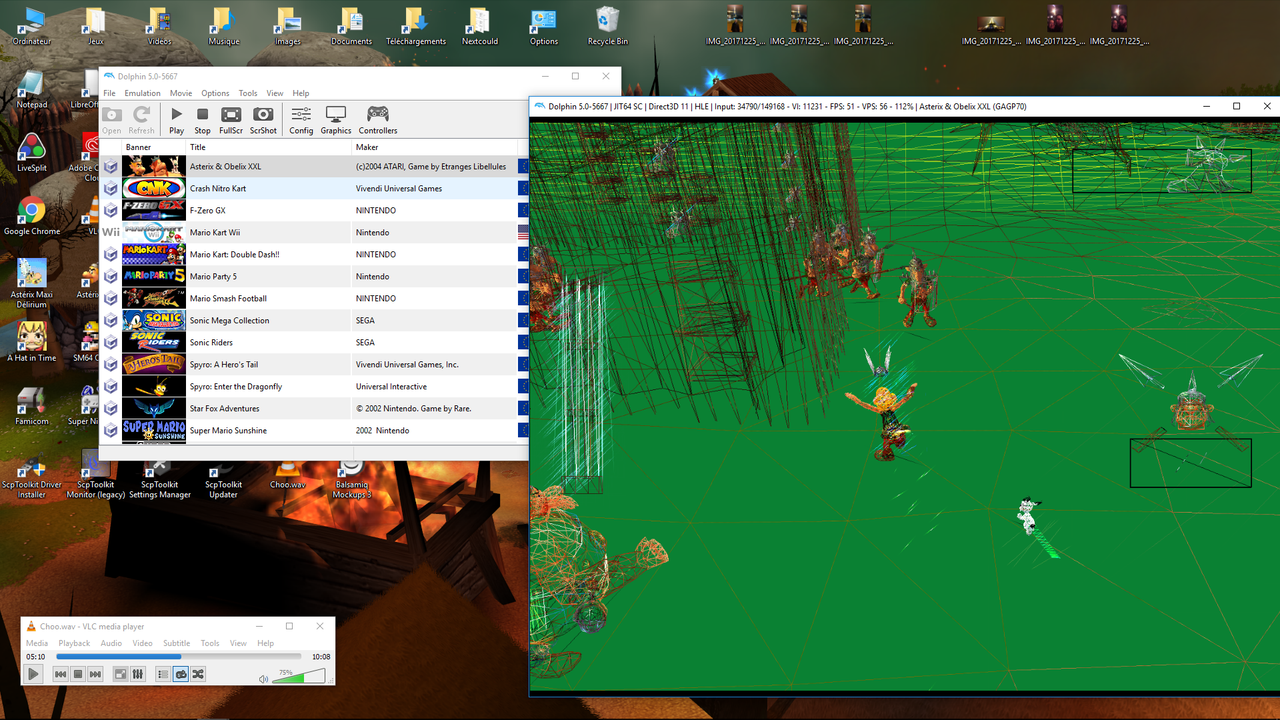Mute VLC audio via speaker icon
The image size is (1280, 720).
pos(264,678)
